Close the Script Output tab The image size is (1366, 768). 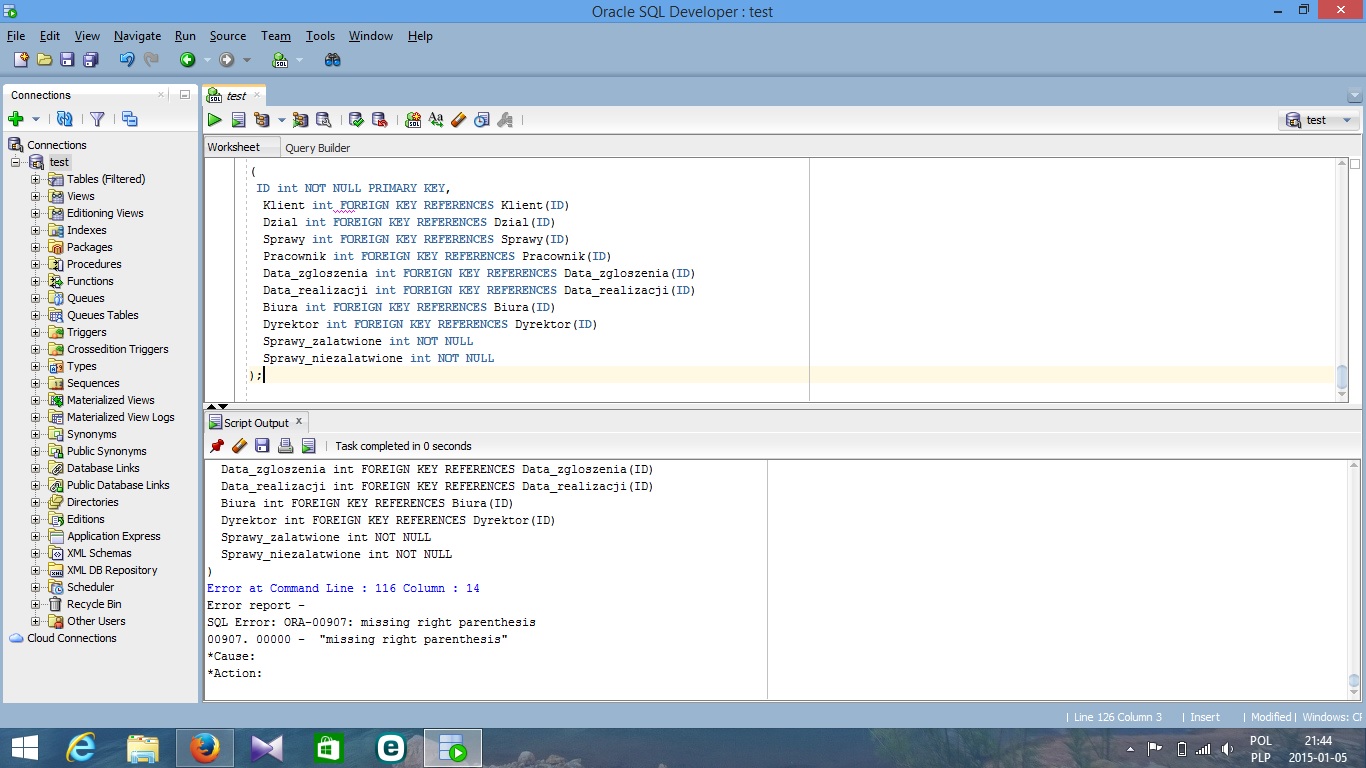tap(298, 423)
